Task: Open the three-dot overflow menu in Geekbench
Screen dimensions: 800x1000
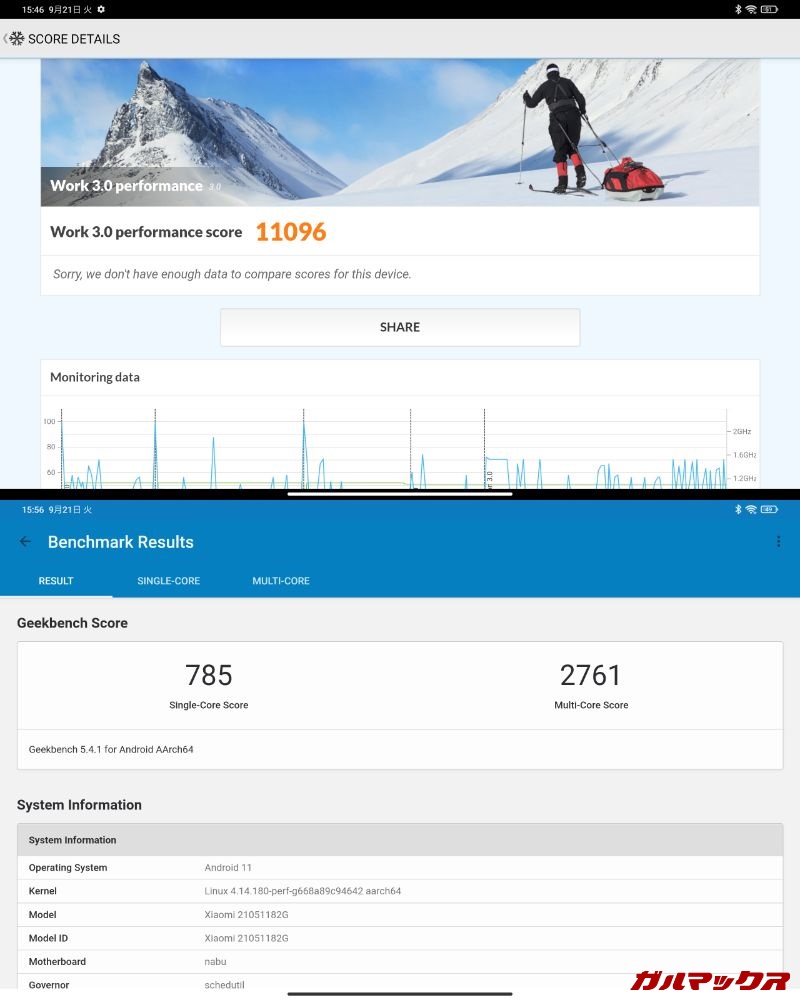Action: pyautogui.click(x=778, y=542)
